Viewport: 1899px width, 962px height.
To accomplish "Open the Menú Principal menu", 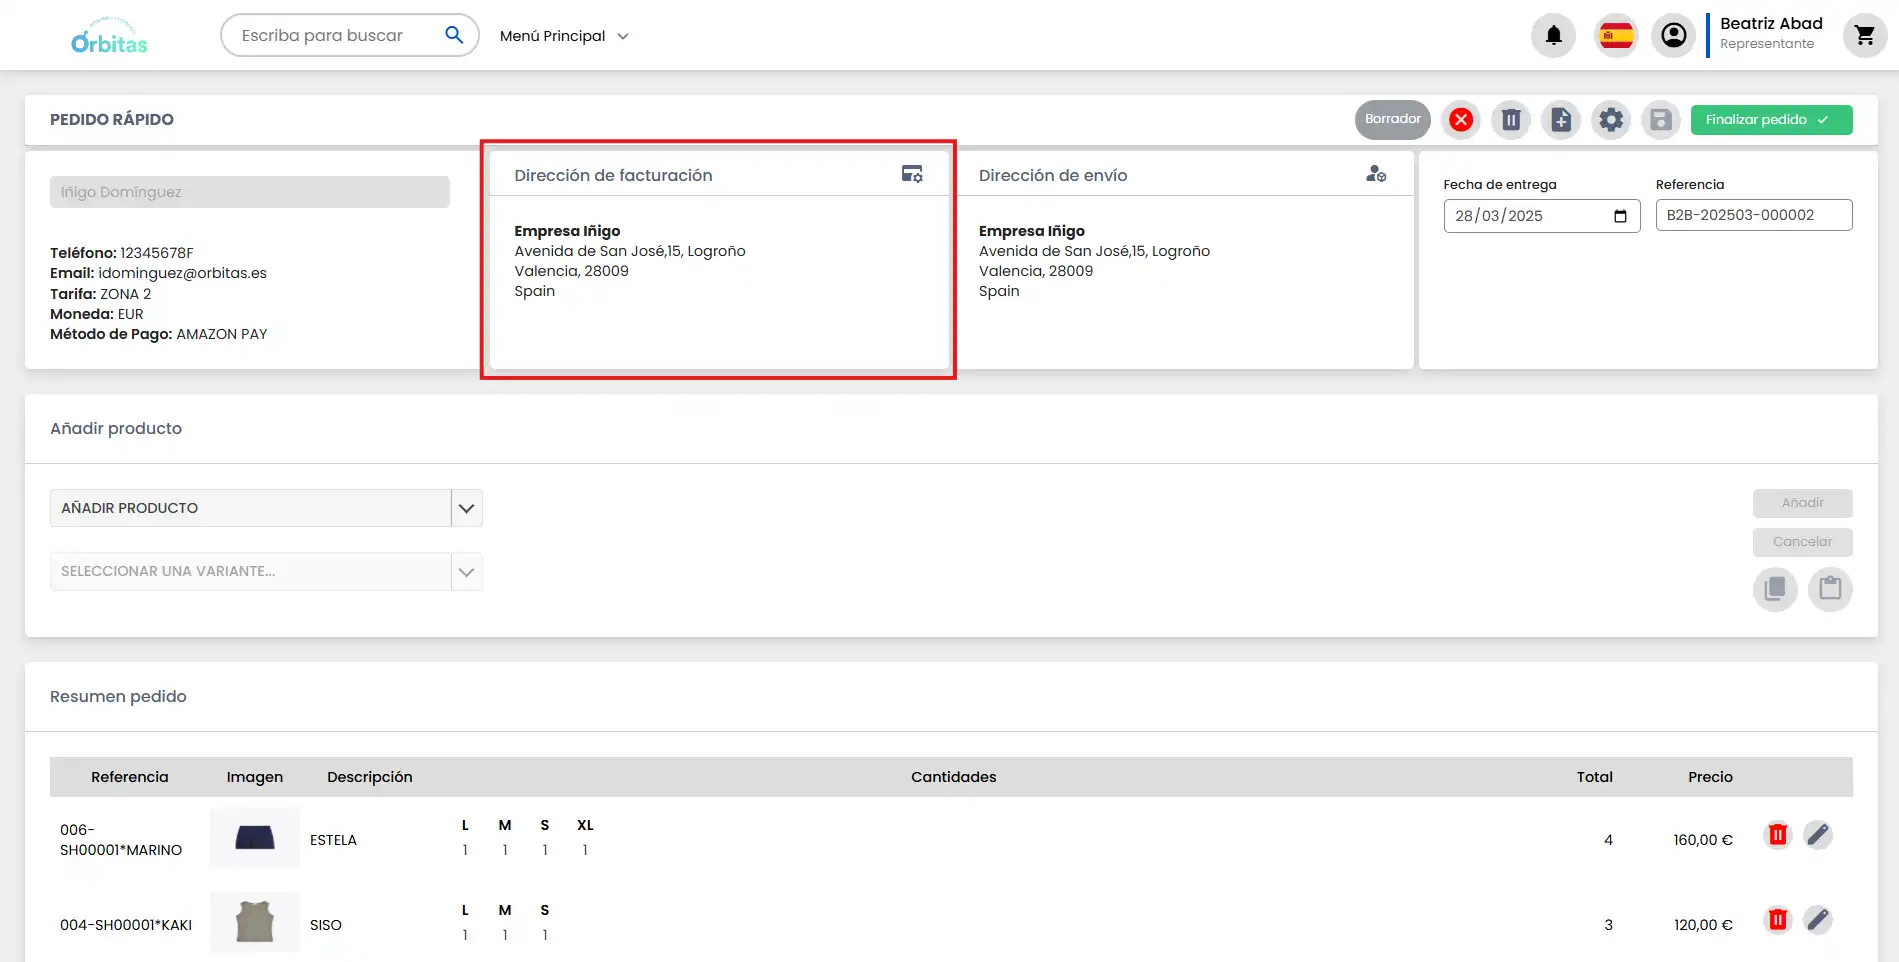I will point(564,36).
